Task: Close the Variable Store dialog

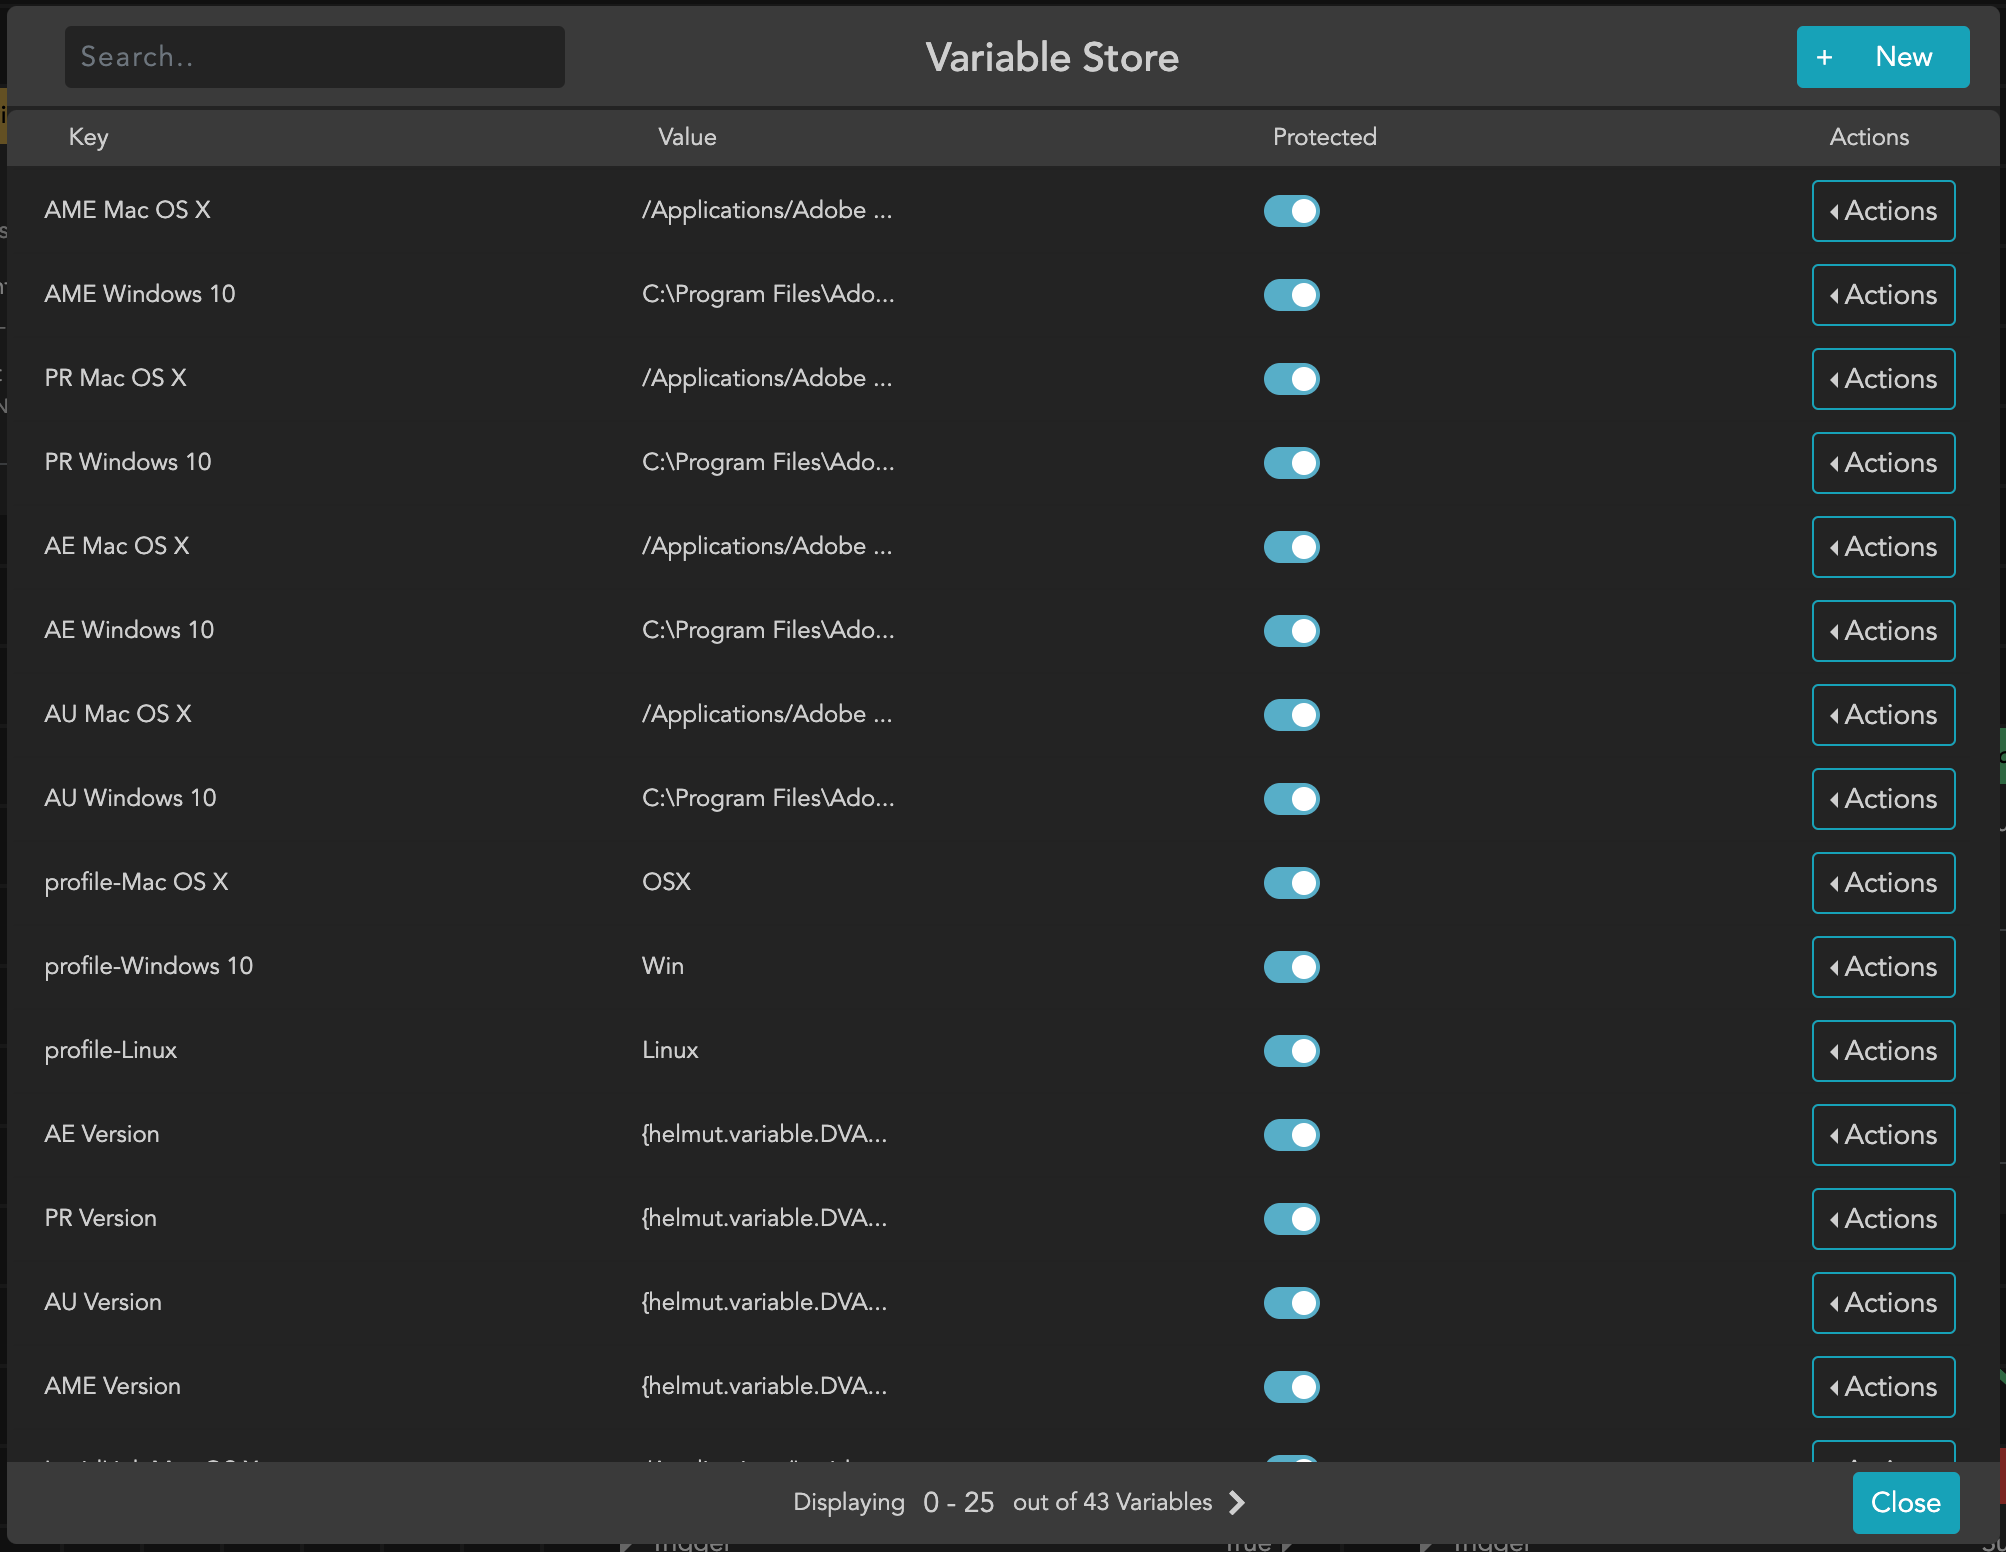Action: point(1905,1502)
